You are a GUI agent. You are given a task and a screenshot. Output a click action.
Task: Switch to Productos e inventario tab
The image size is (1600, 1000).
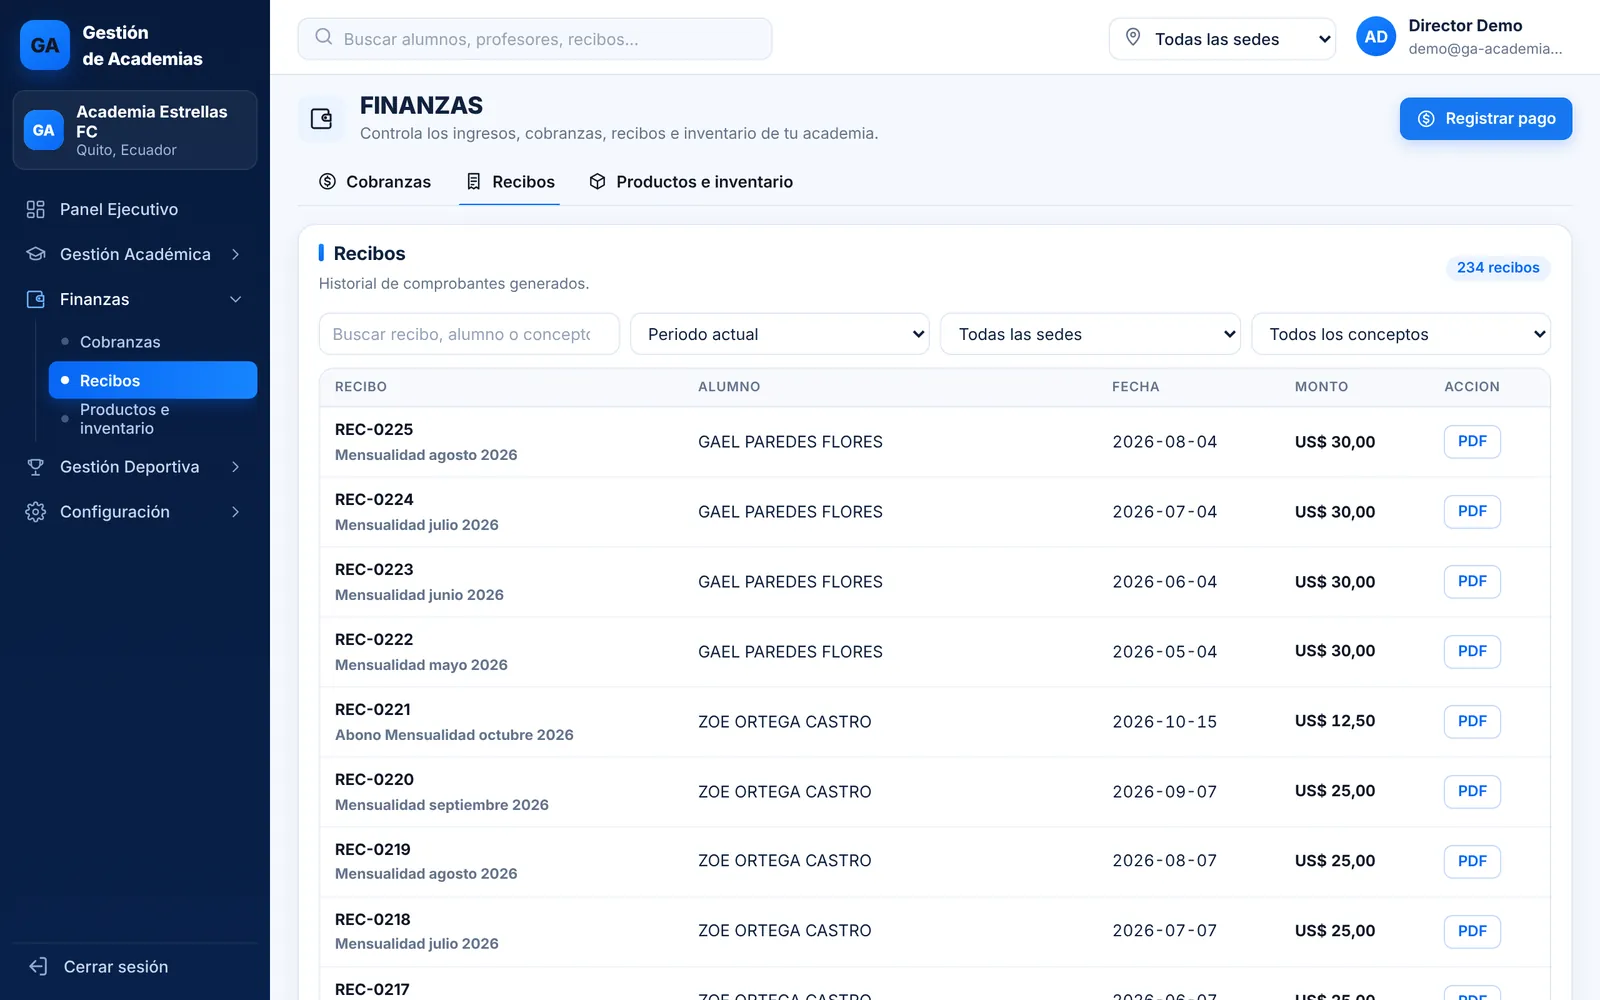click(x=691, y=182)
